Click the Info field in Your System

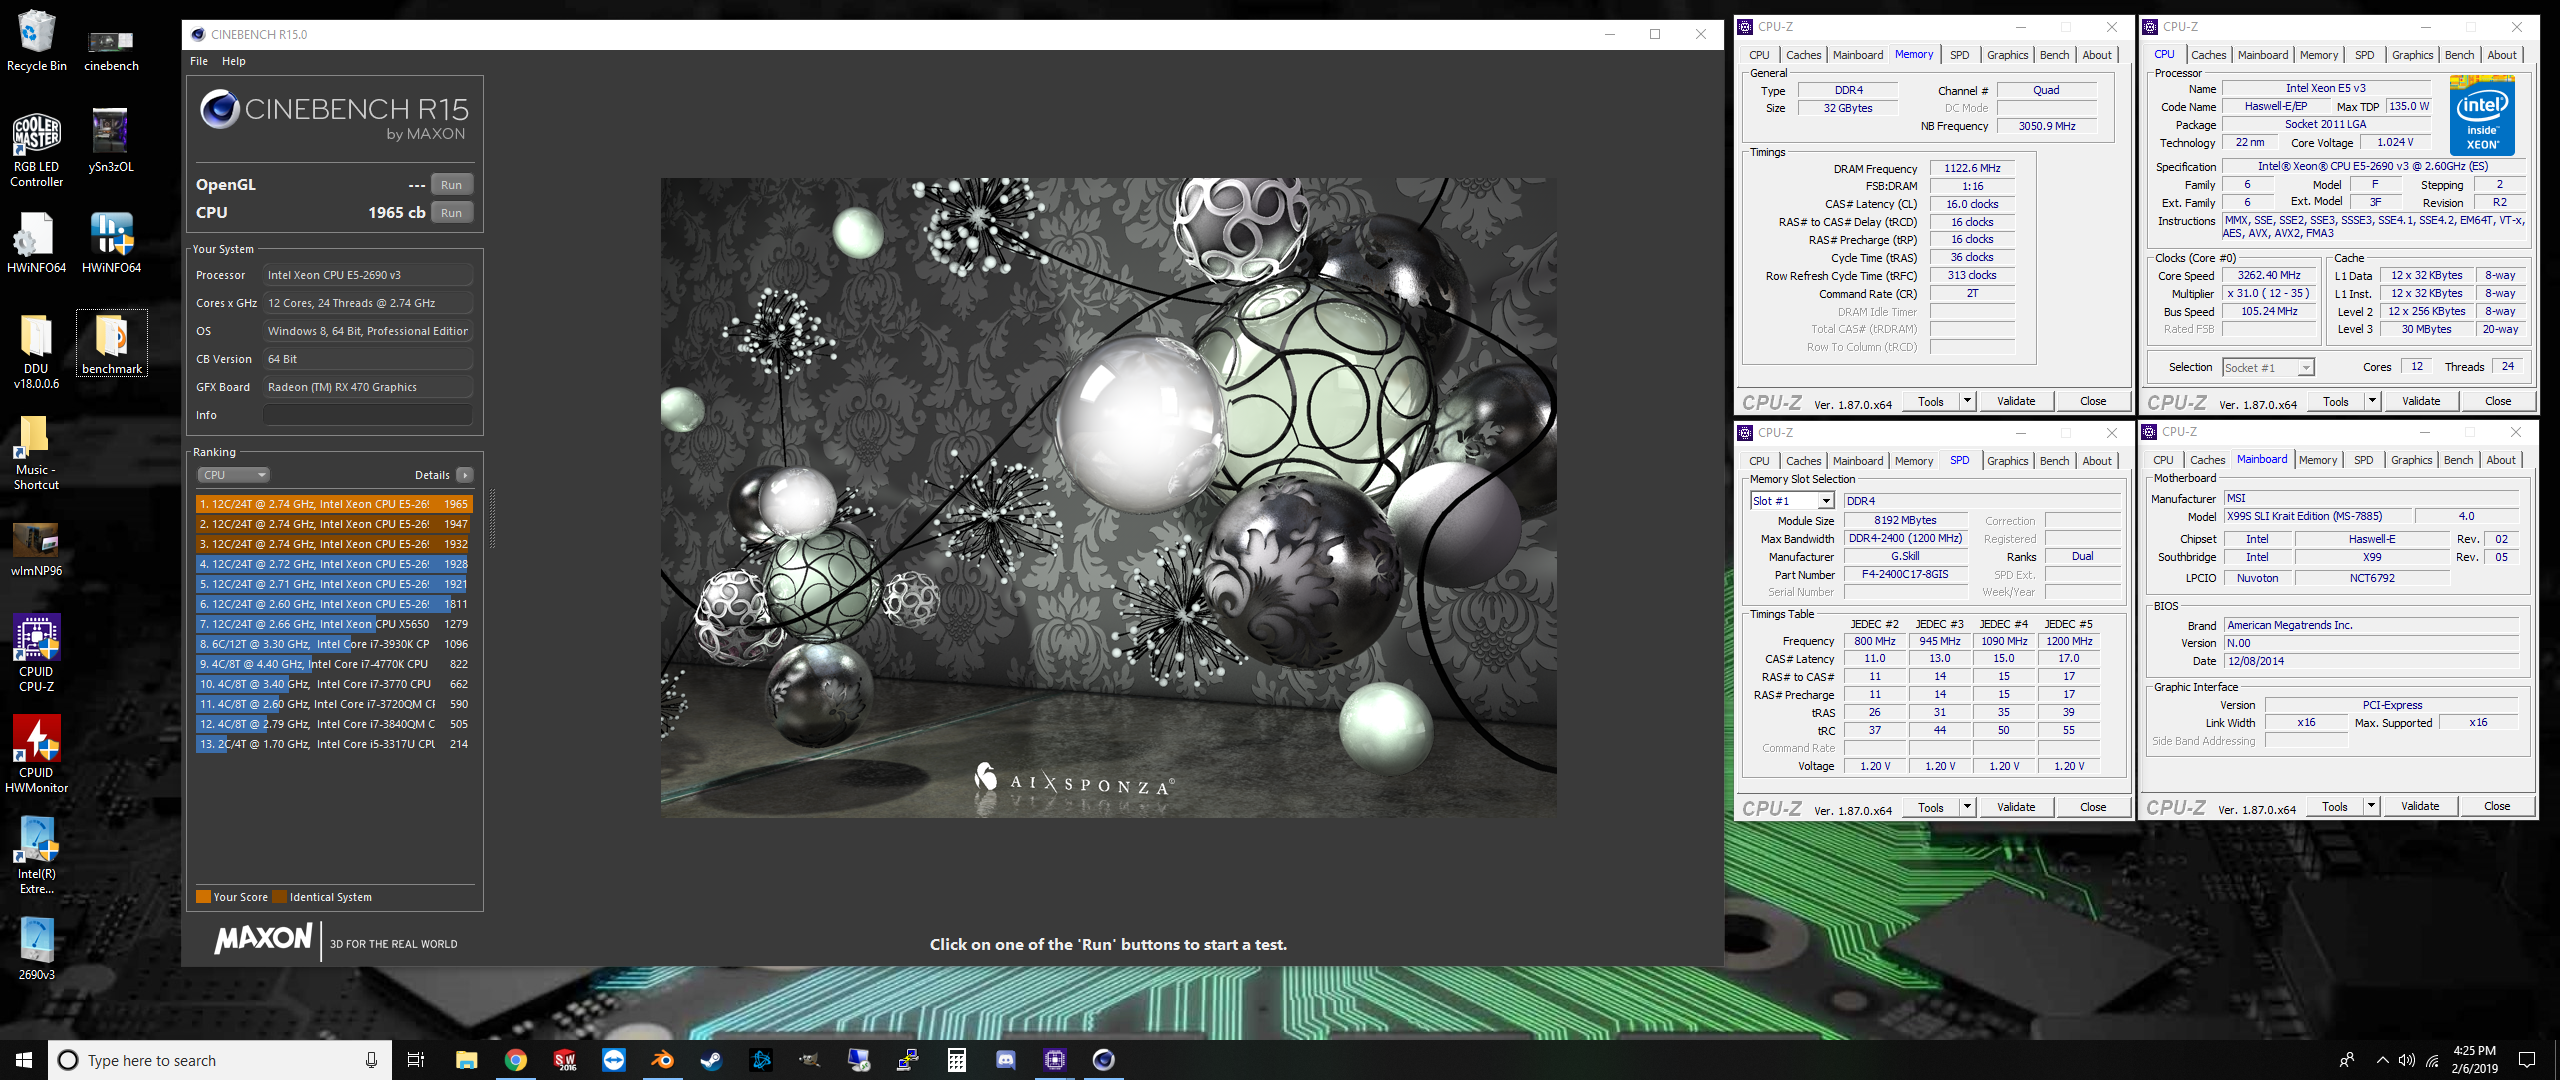point(367,415)
